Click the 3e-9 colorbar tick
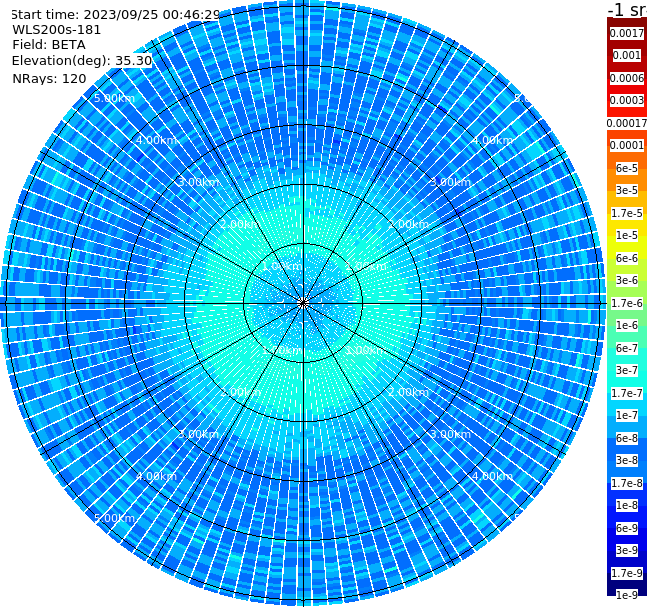 pyautogui.click(x=627, y=550)
